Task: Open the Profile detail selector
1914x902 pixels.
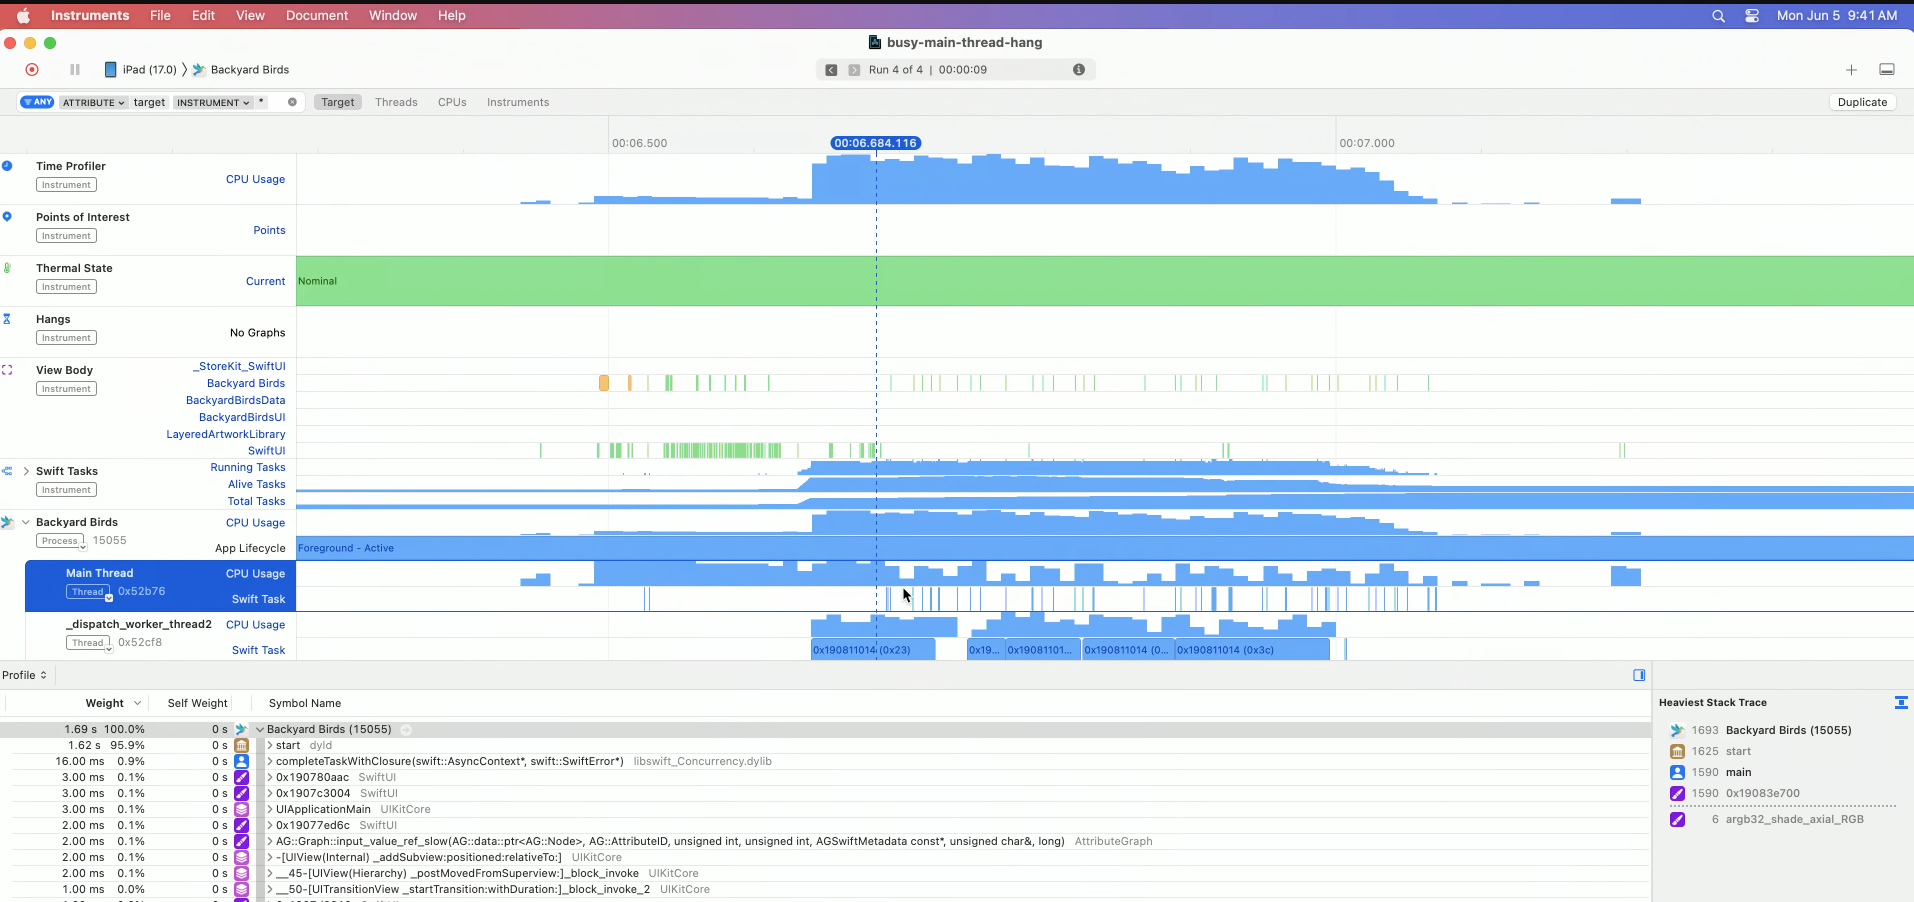Action: [24, 675]
